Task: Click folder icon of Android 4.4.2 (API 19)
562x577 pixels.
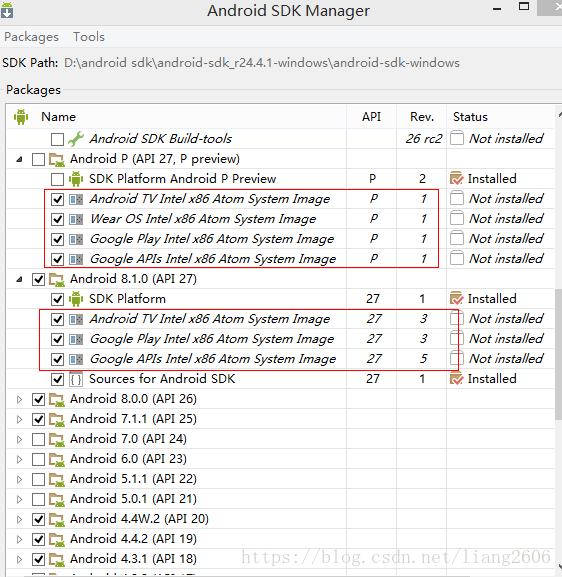Action: (57, 539)
